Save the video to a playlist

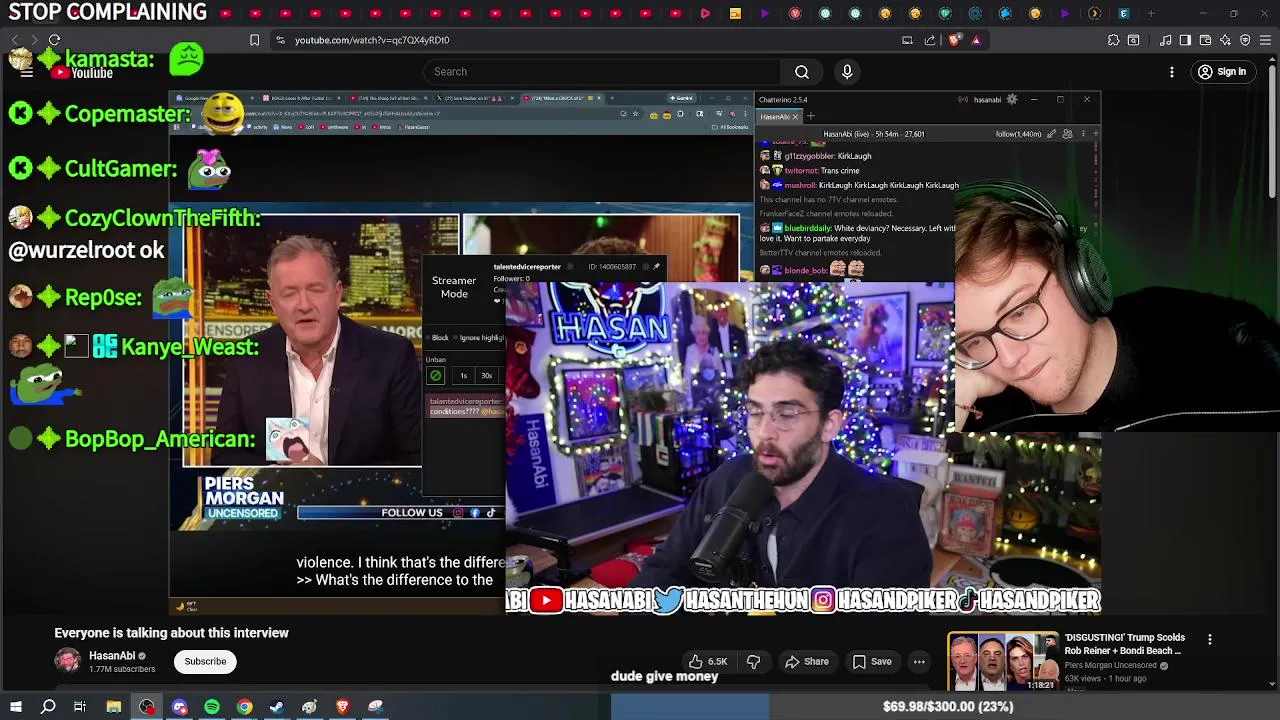click(872, 661)
